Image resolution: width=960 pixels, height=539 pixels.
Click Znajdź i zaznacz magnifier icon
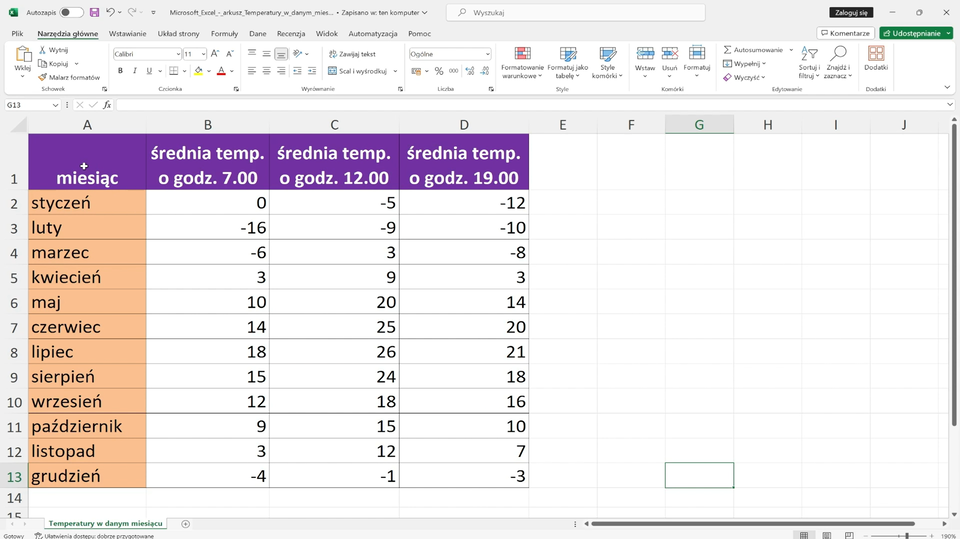point(838,61)
